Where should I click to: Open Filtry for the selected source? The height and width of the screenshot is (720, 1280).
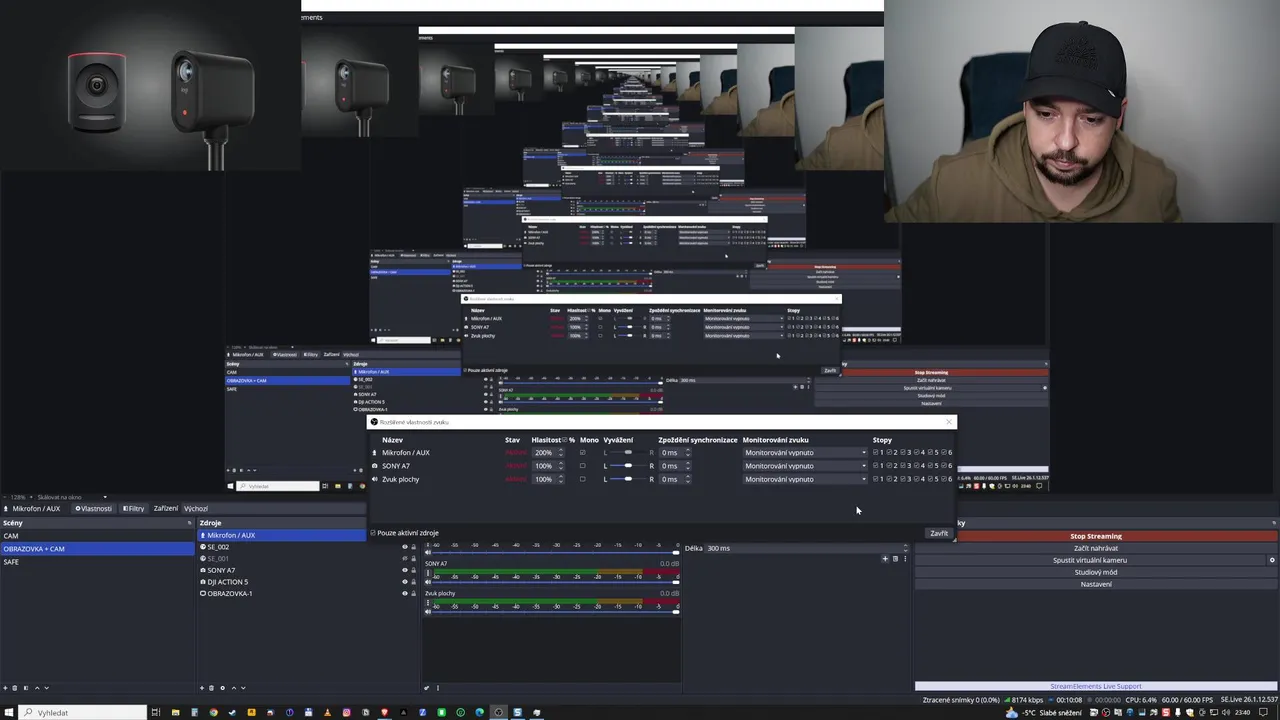pyautogui.click(x=134, y=508)
